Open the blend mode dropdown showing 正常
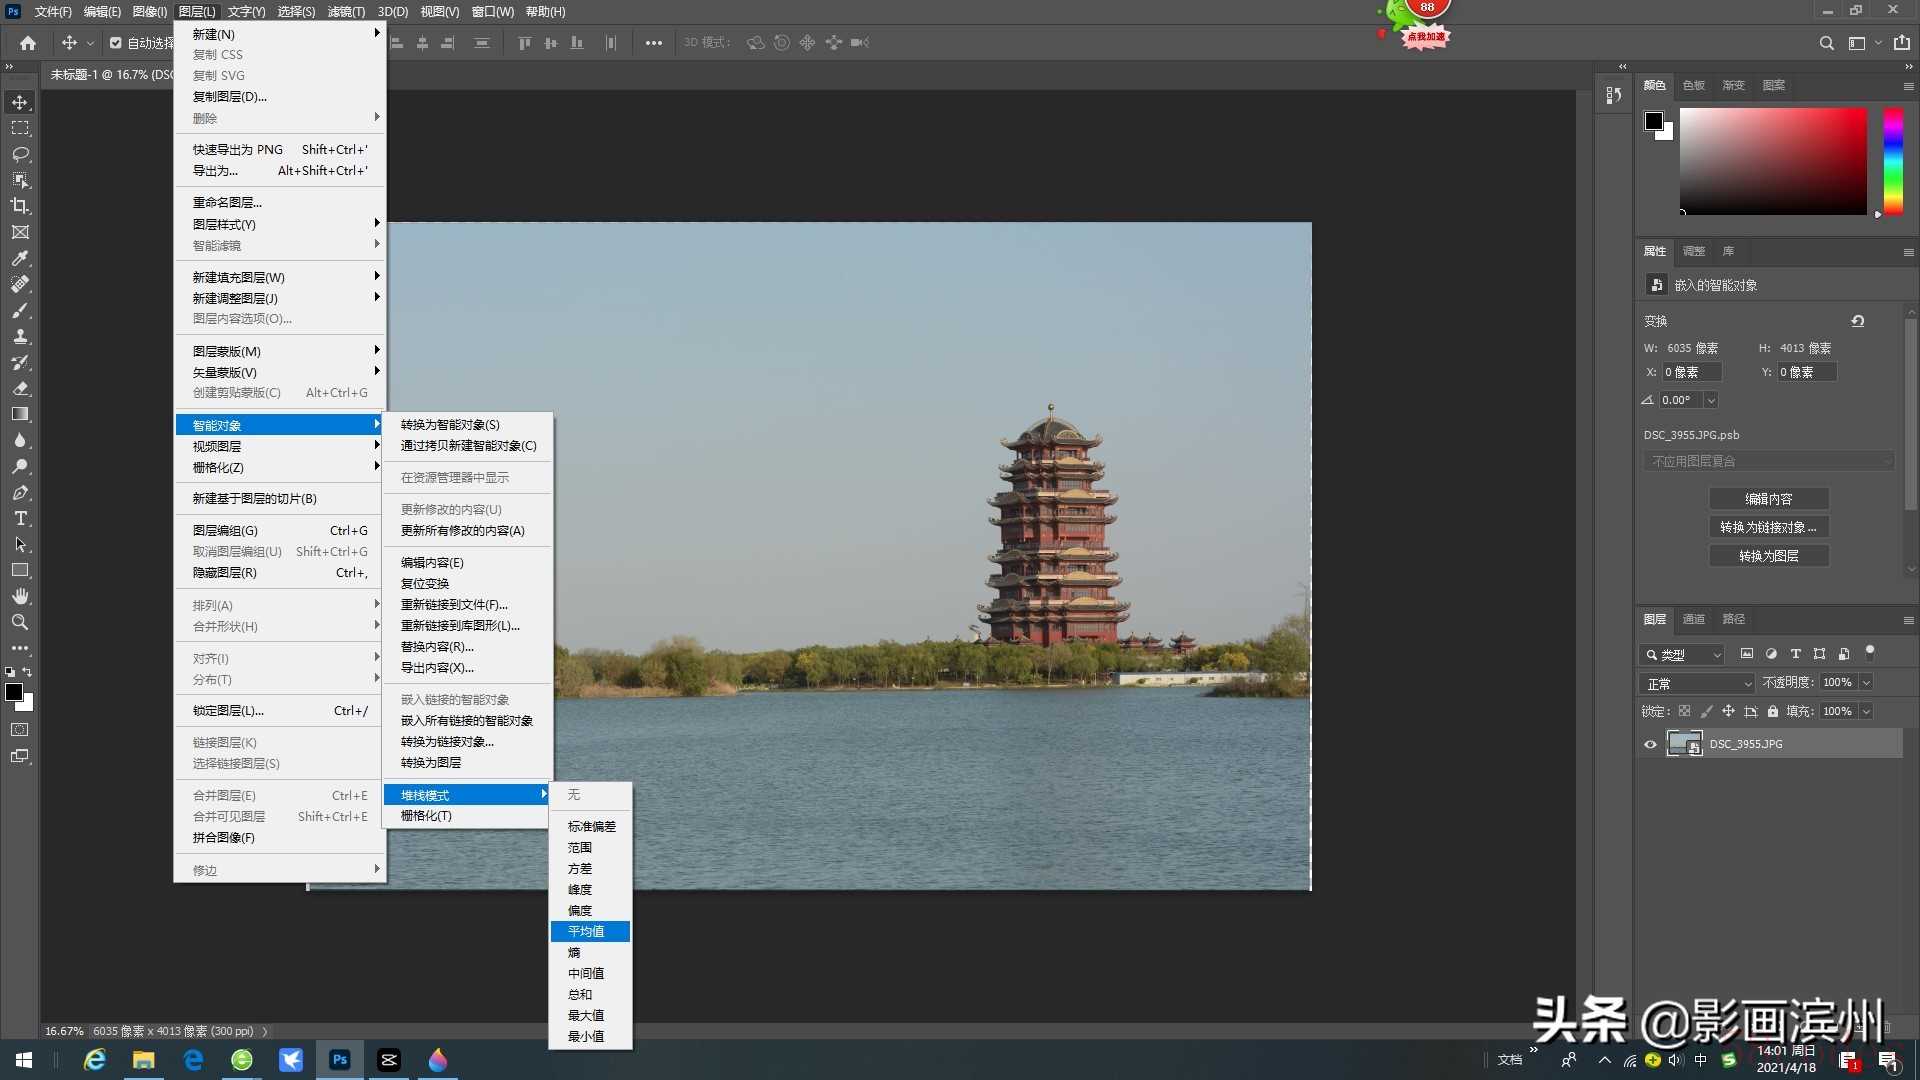Viewport: 1920px width, 1080px height. (x=1697, y=684)
